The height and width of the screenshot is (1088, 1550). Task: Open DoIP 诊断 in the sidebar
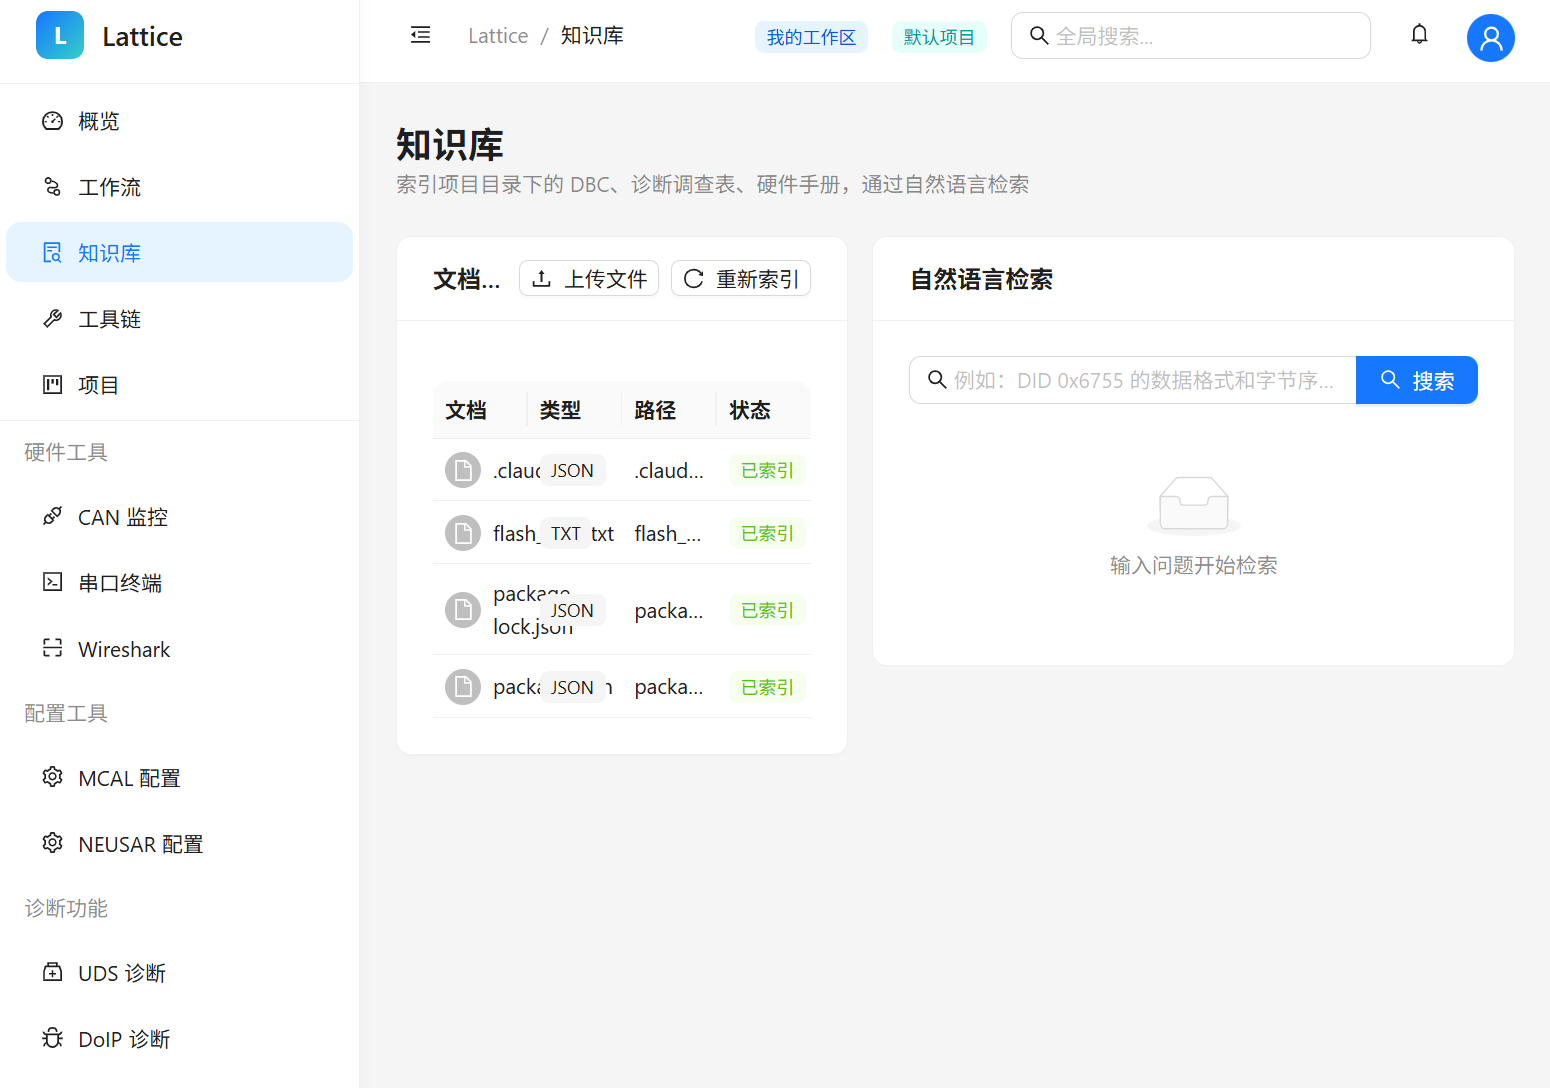(x=179, y=1039)
